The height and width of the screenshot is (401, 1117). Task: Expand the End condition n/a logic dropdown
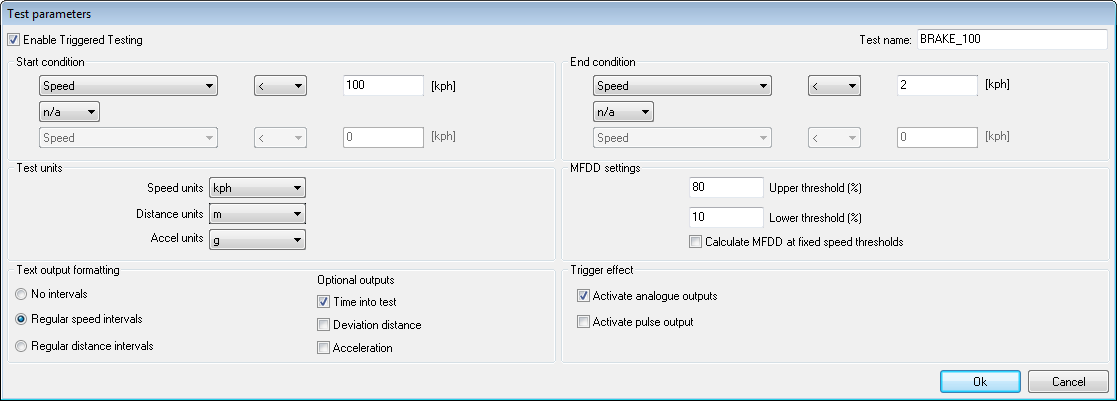point(624,112)
